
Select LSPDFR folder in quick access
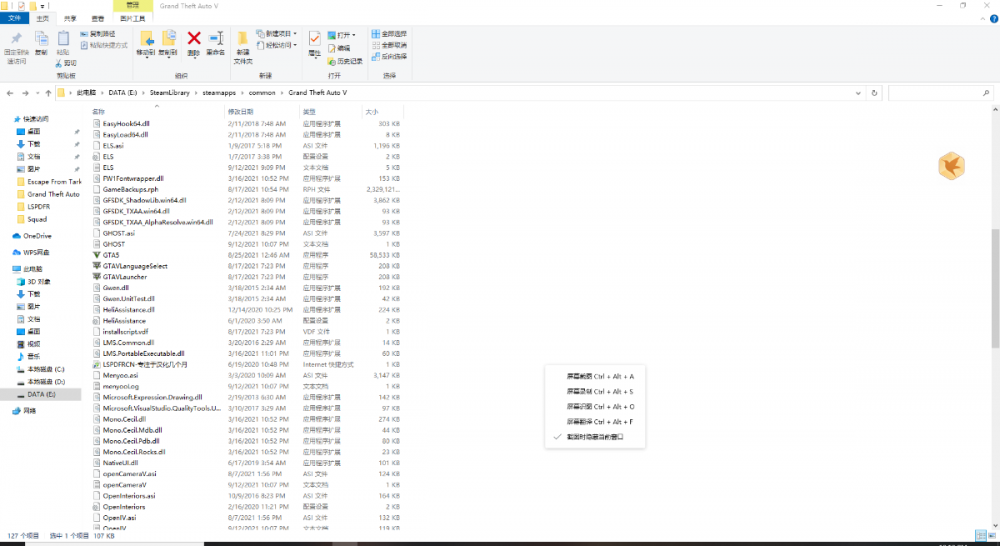33,207
